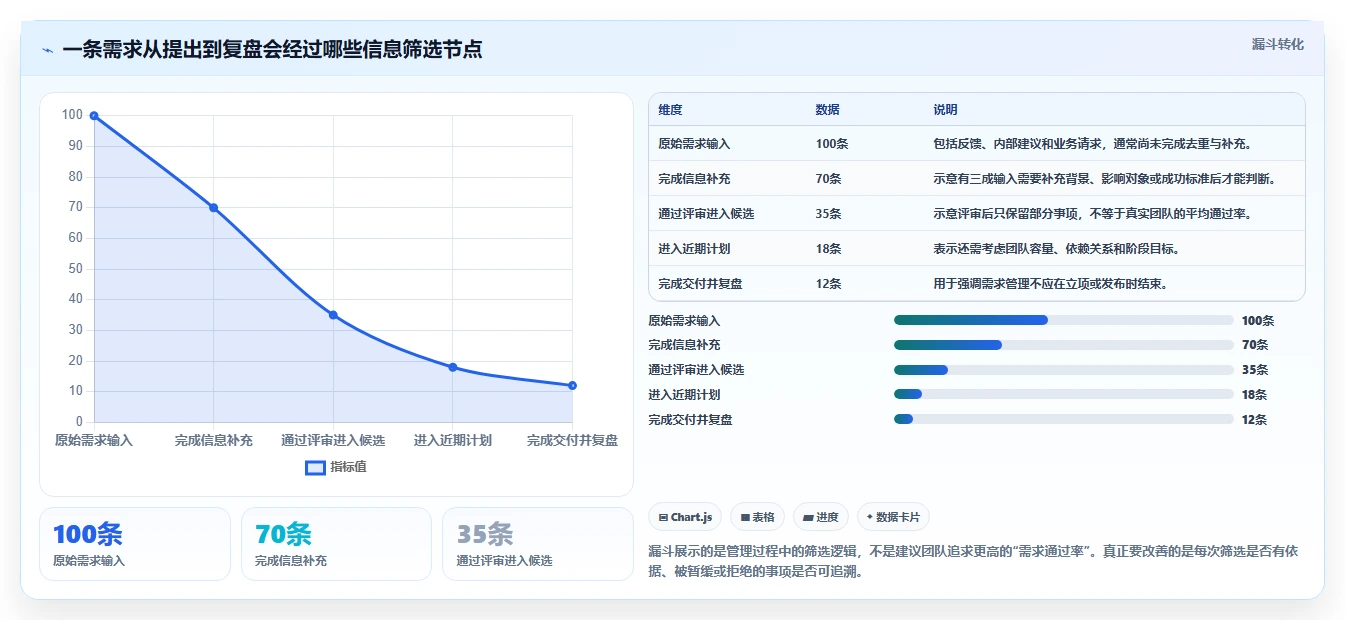Select the 表格 tag
Image resolution: width=1345 pixels, height=620 pixels.
[x=757, y=517]
